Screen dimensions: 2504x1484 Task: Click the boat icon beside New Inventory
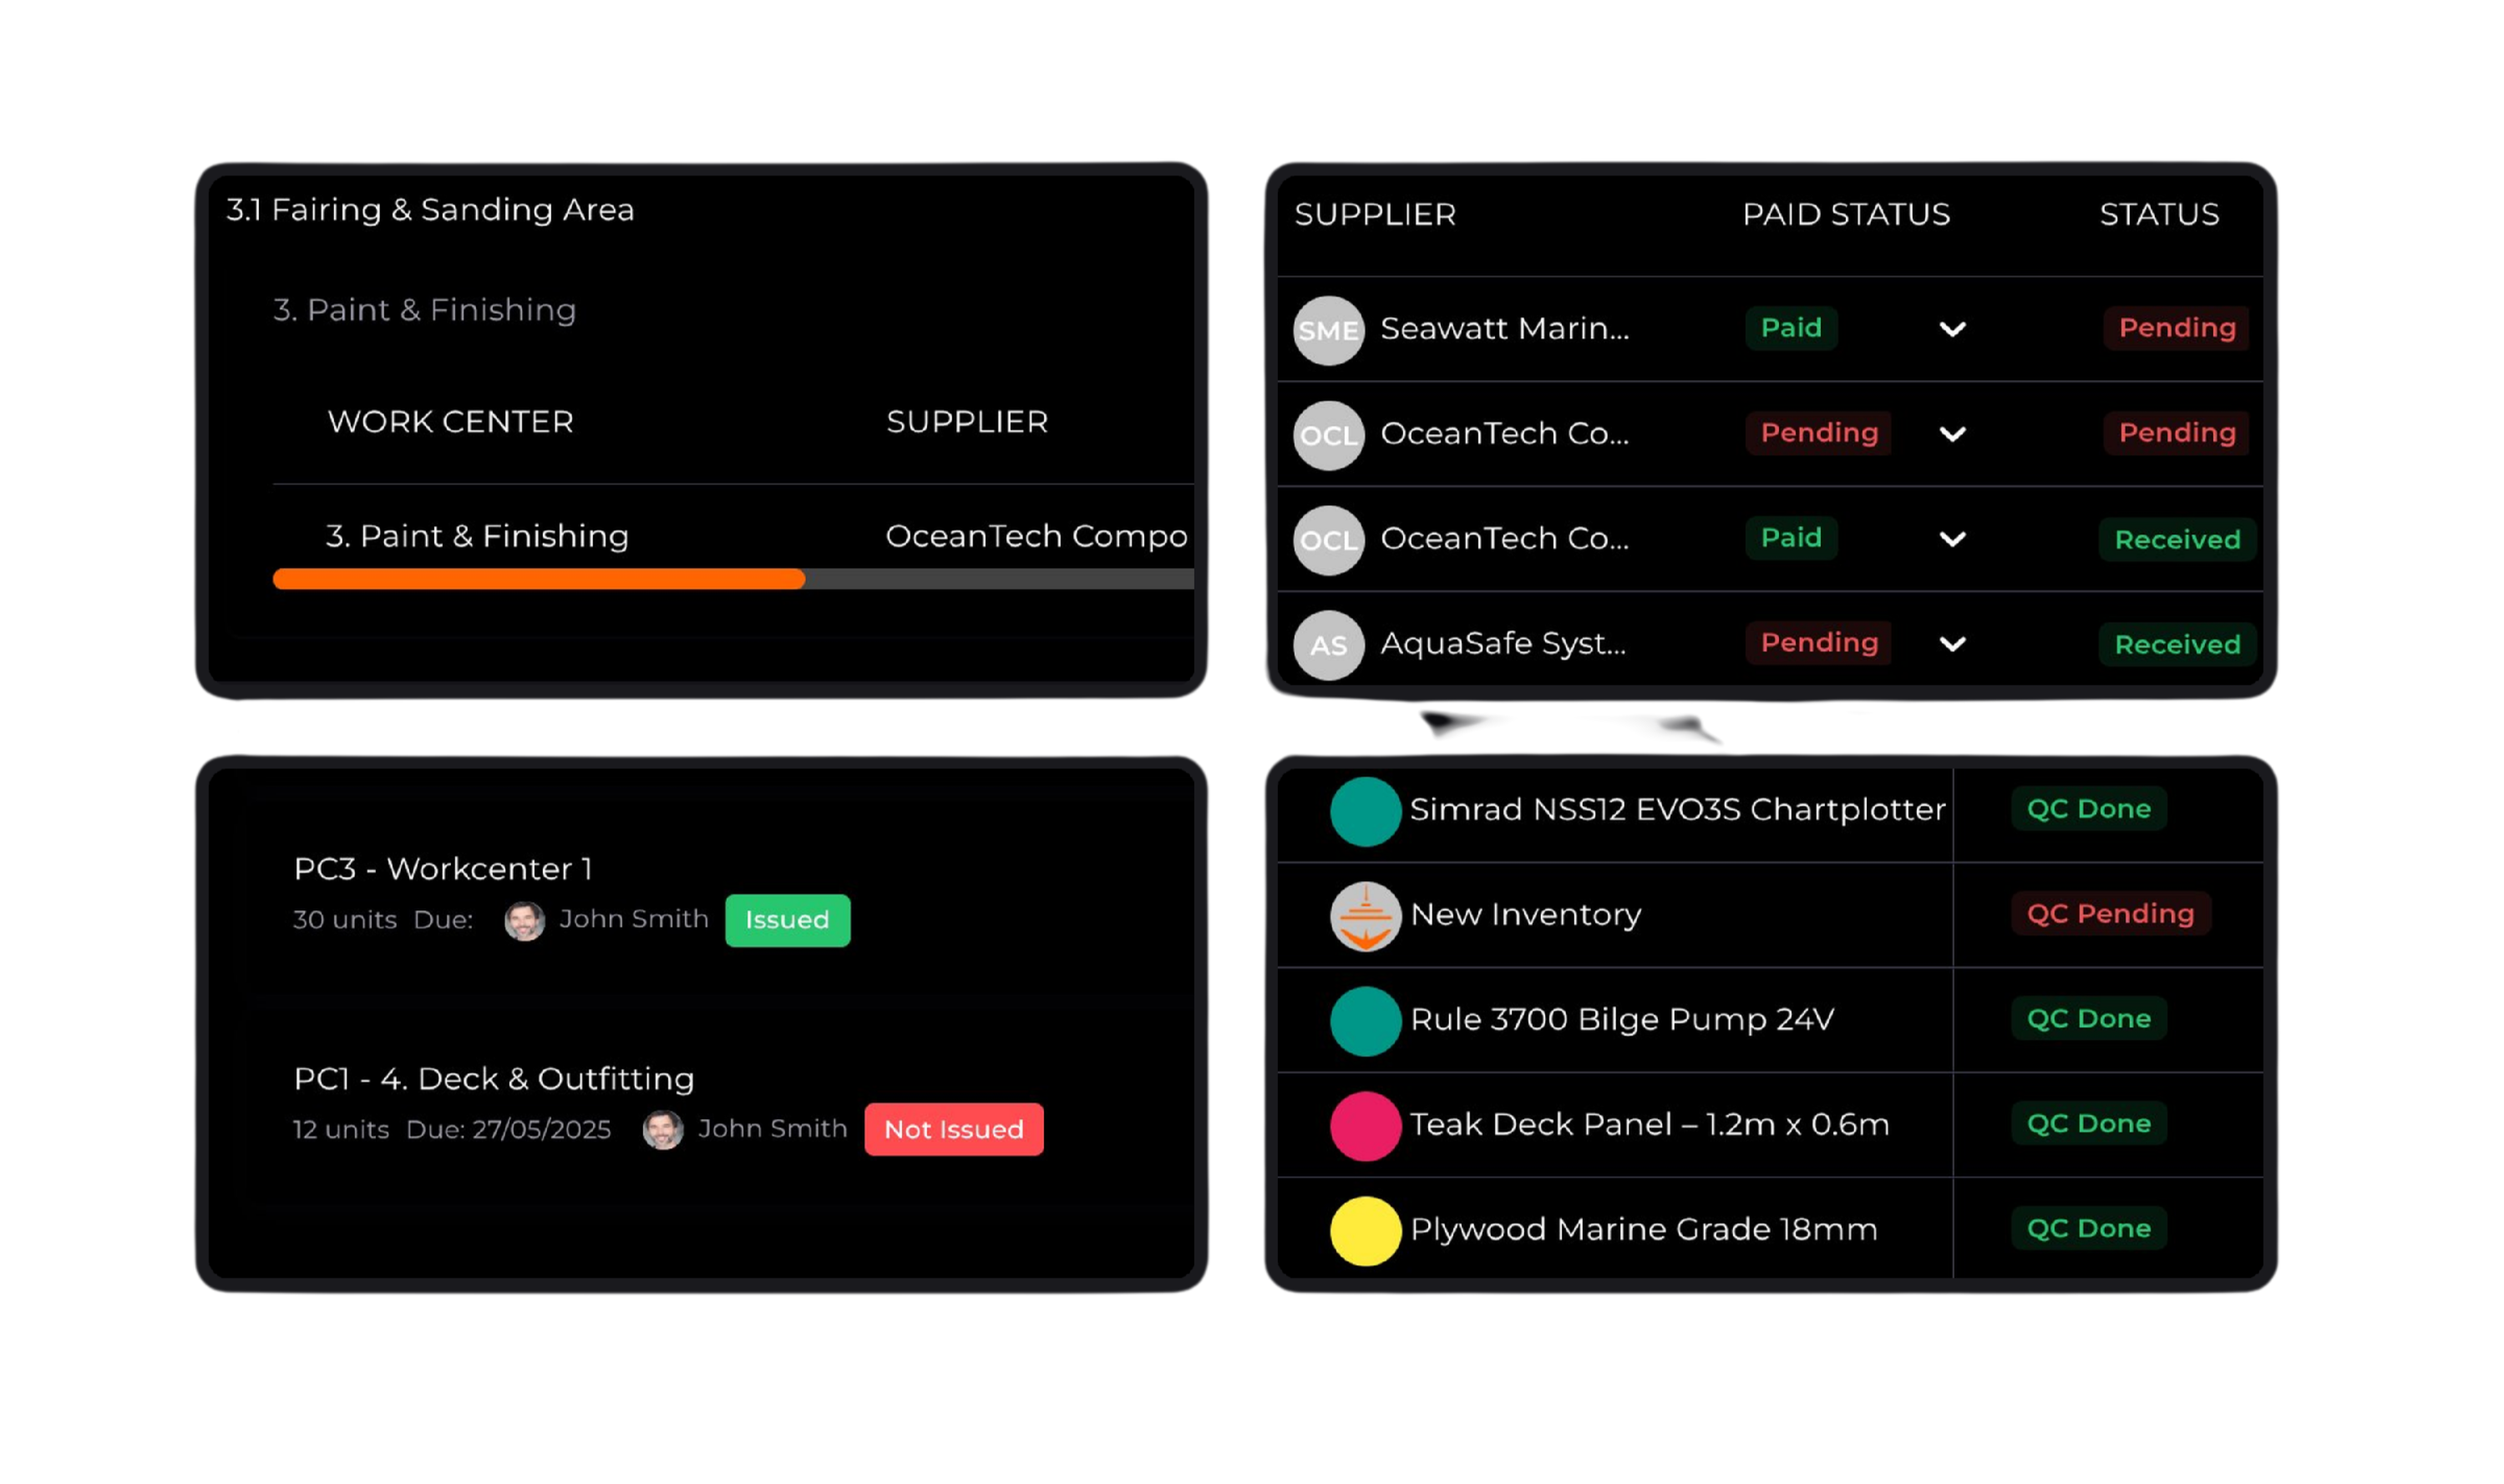click(x=1365, y=916)
